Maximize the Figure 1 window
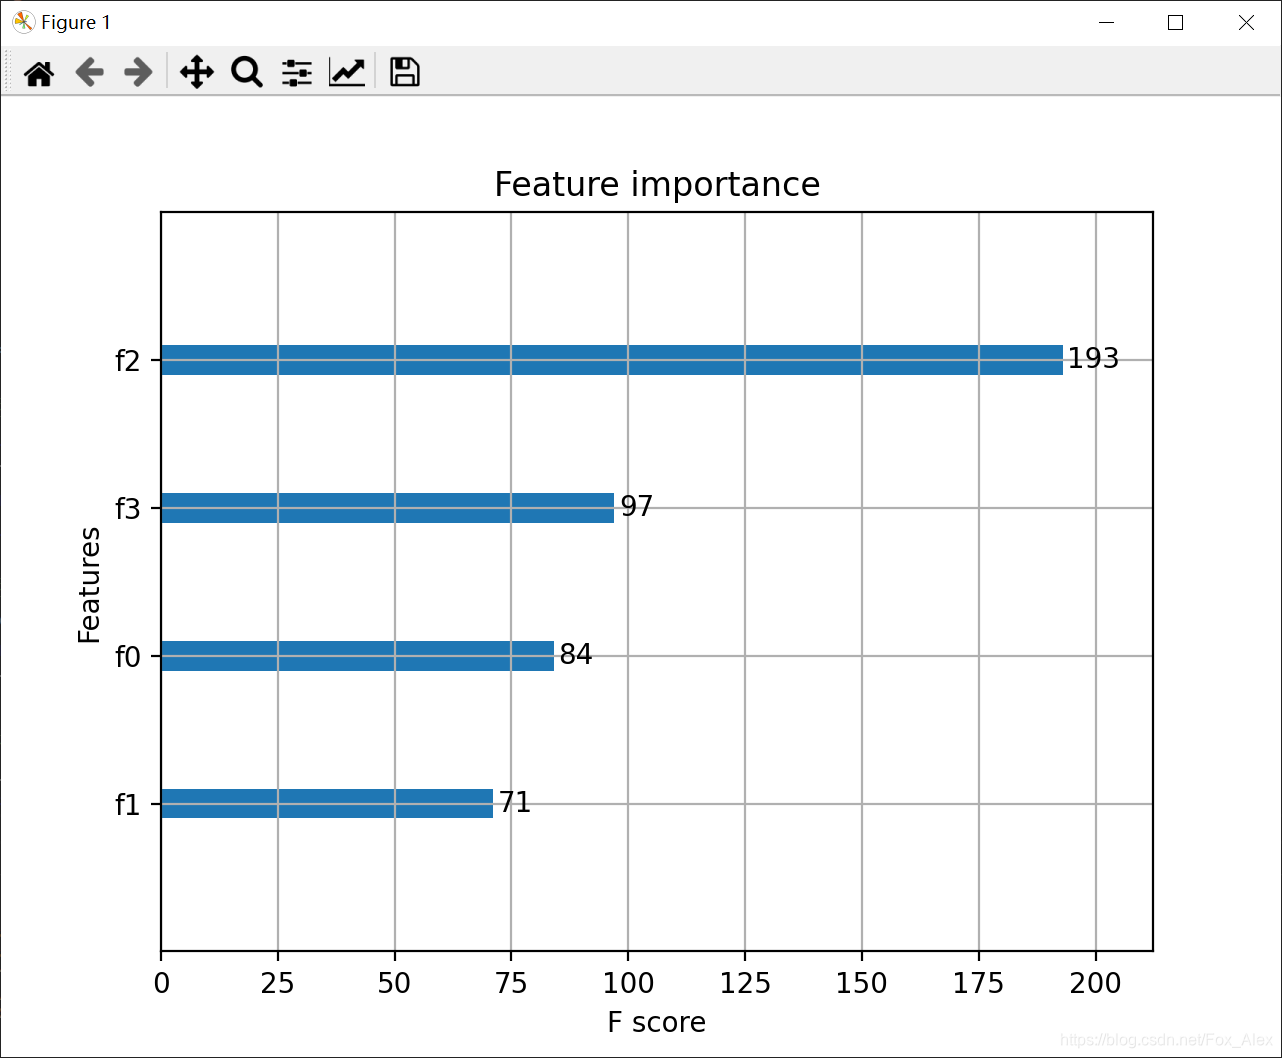The width and height of the screenshot is (1282, 1058). (1176, 22)
